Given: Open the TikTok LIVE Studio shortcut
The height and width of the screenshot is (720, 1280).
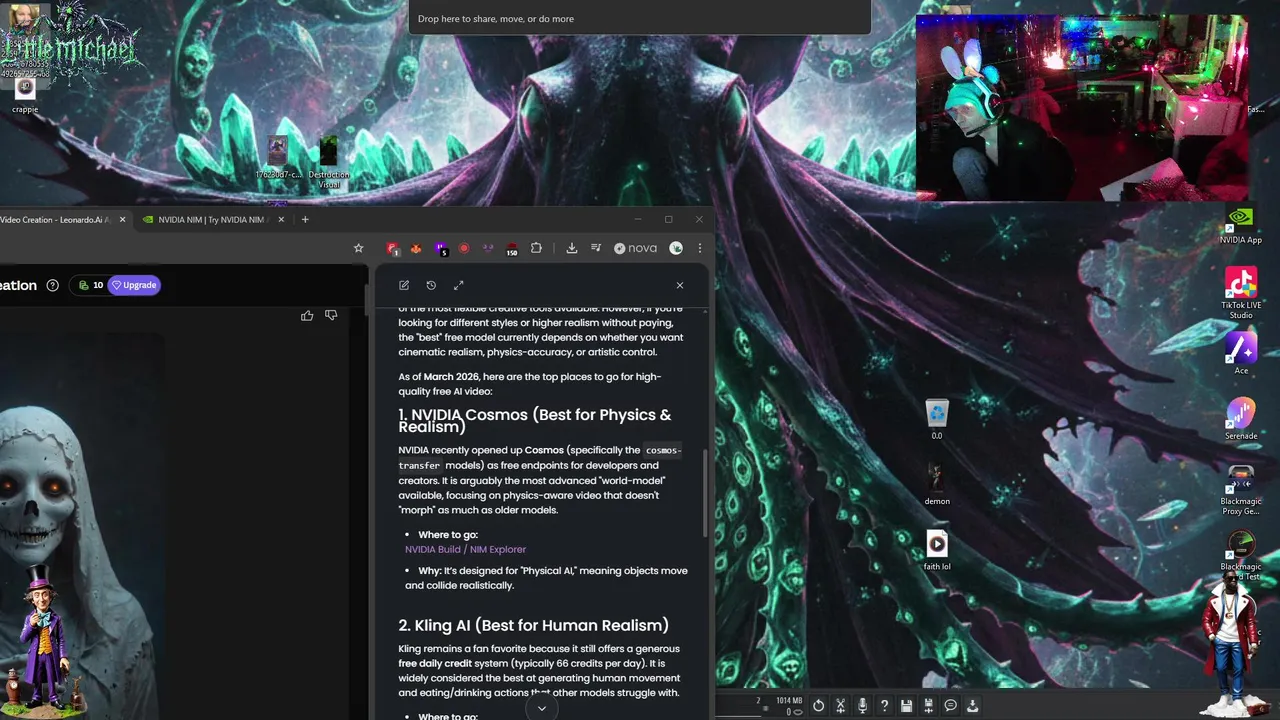Looking at the screenshot, I should (1241, 293).
